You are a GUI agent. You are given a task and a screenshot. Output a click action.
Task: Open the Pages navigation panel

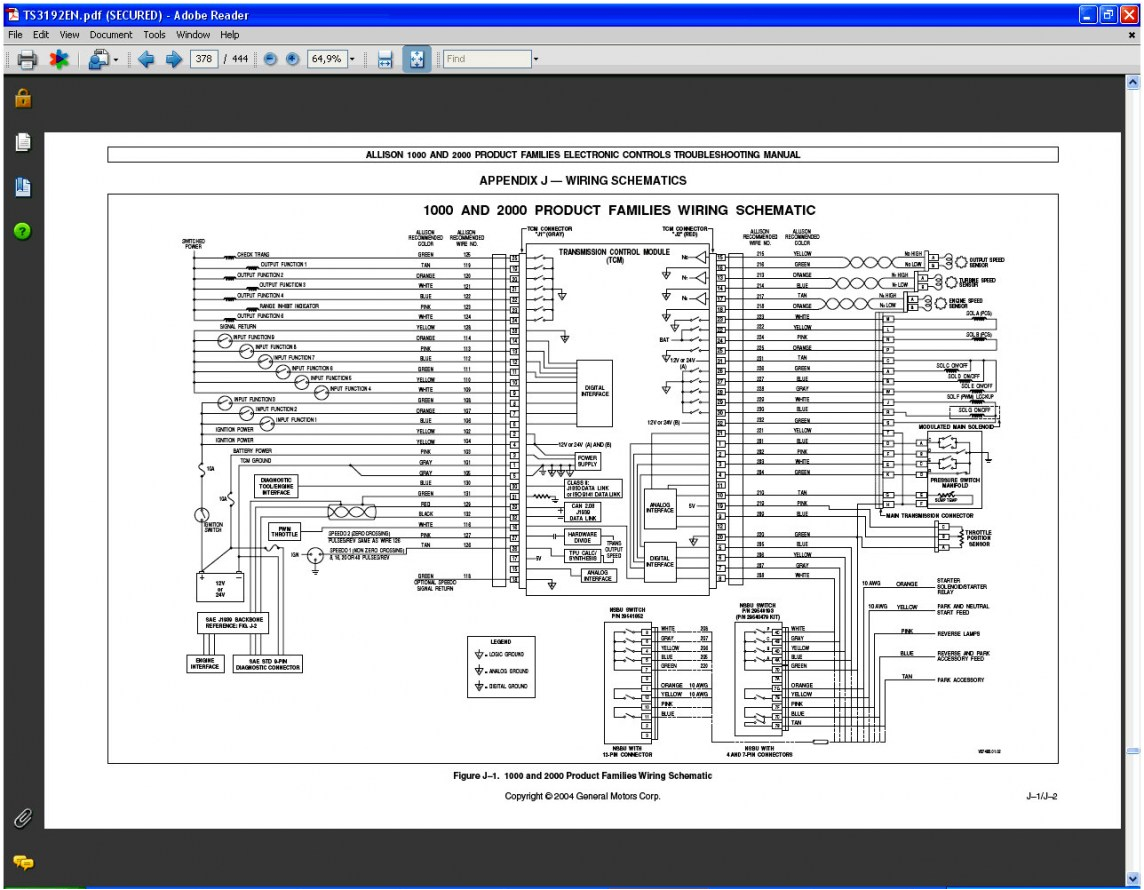point(23,143)
